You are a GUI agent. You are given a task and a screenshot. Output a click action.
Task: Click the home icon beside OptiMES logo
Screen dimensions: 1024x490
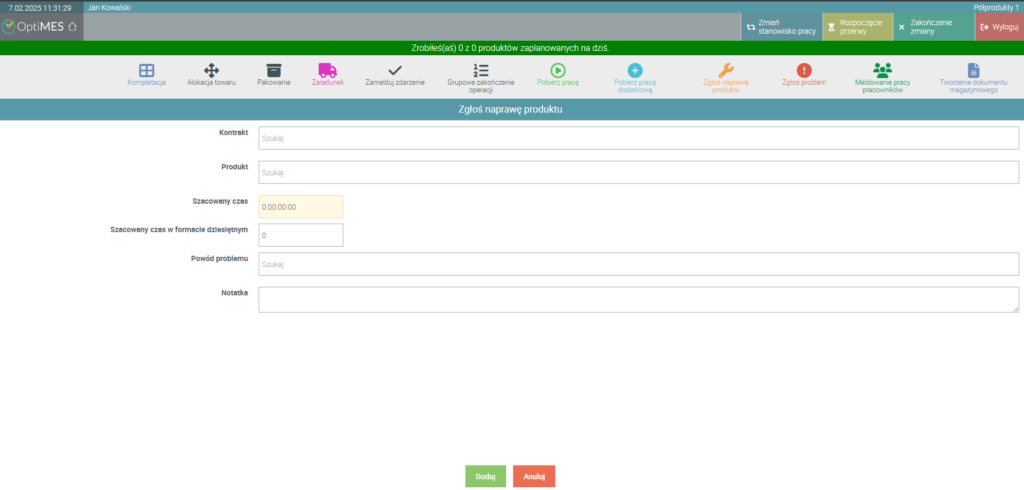[x=71, y=26]
